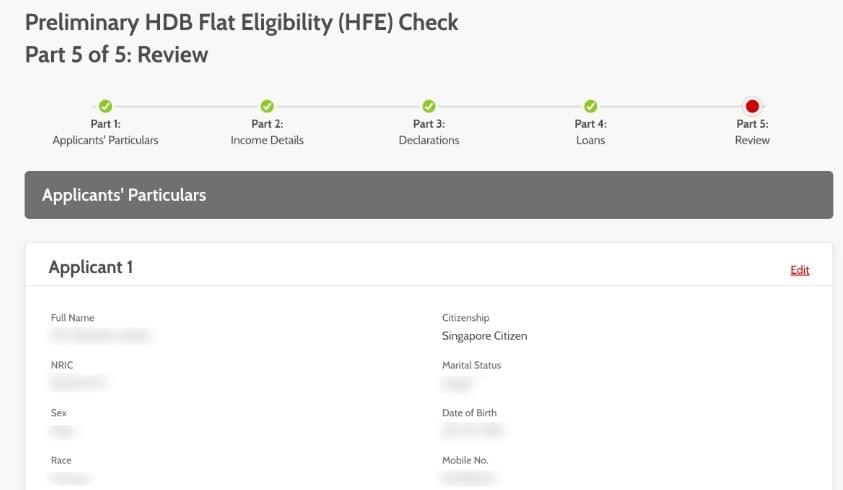Image resolution: width=843 pixels, height=490 pixels.
Task: Open the Income Details step label
Action: 267,140
